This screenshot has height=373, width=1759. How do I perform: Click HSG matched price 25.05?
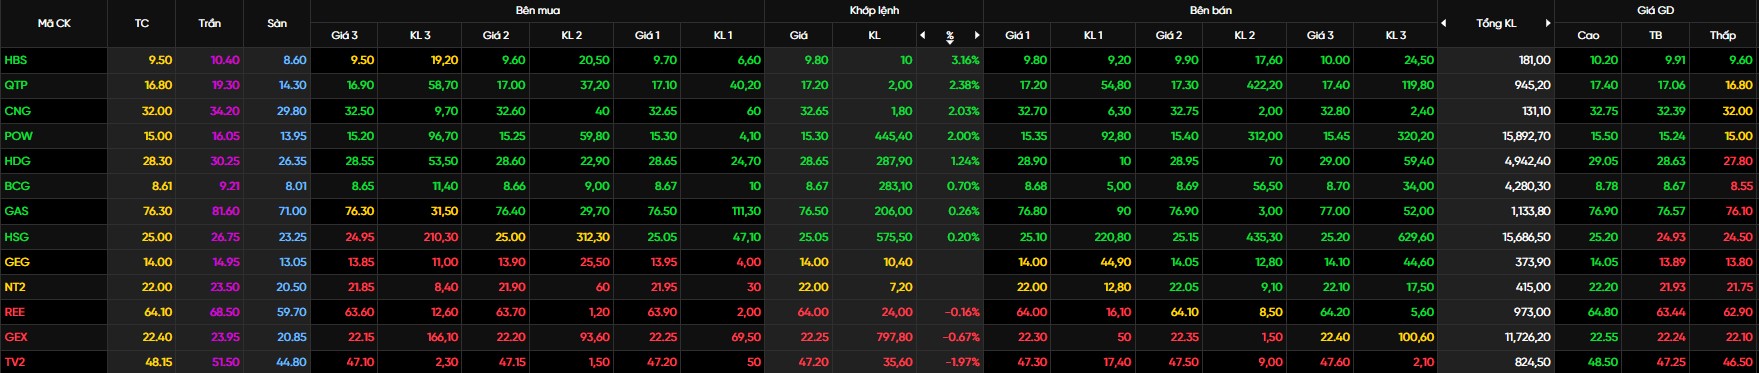[x=814, y=237]
